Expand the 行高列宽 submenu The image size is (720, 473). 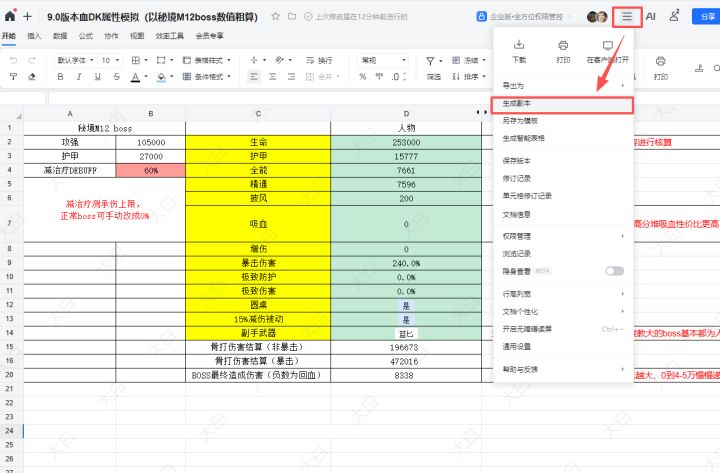click(563, 294)
